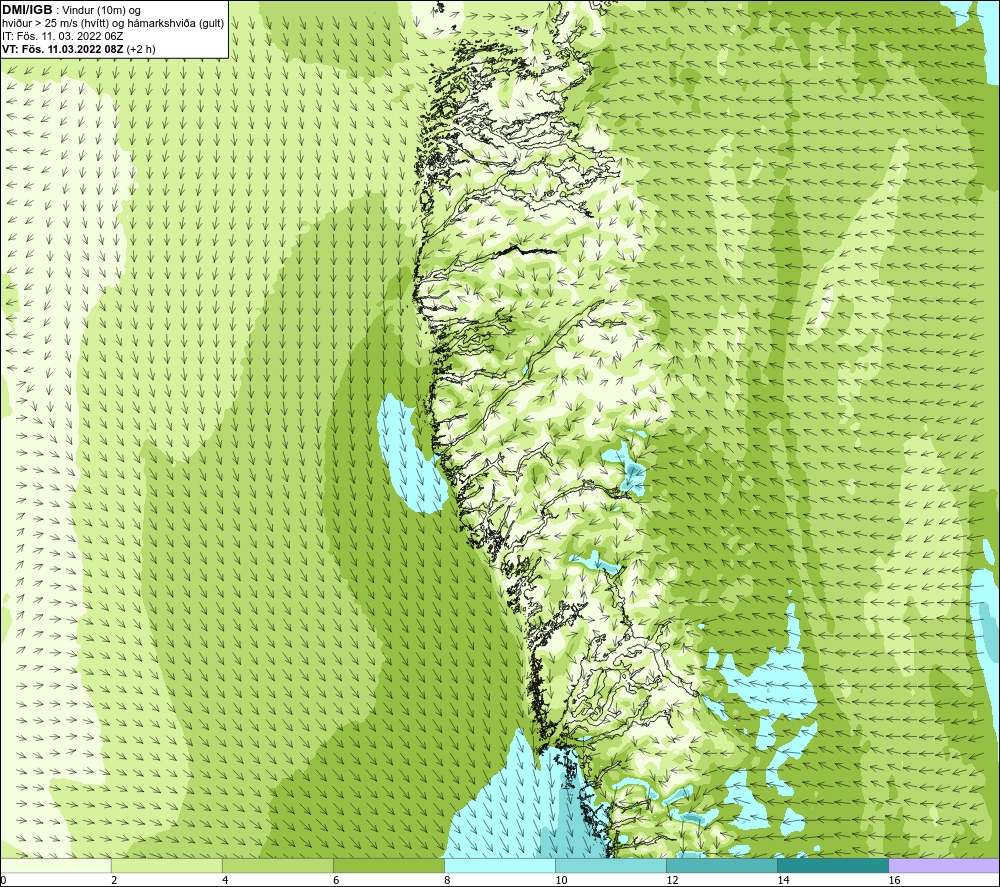Click the legend scale label "4"
Viewport: 1000px width, 887px height.
click(225, 880)
